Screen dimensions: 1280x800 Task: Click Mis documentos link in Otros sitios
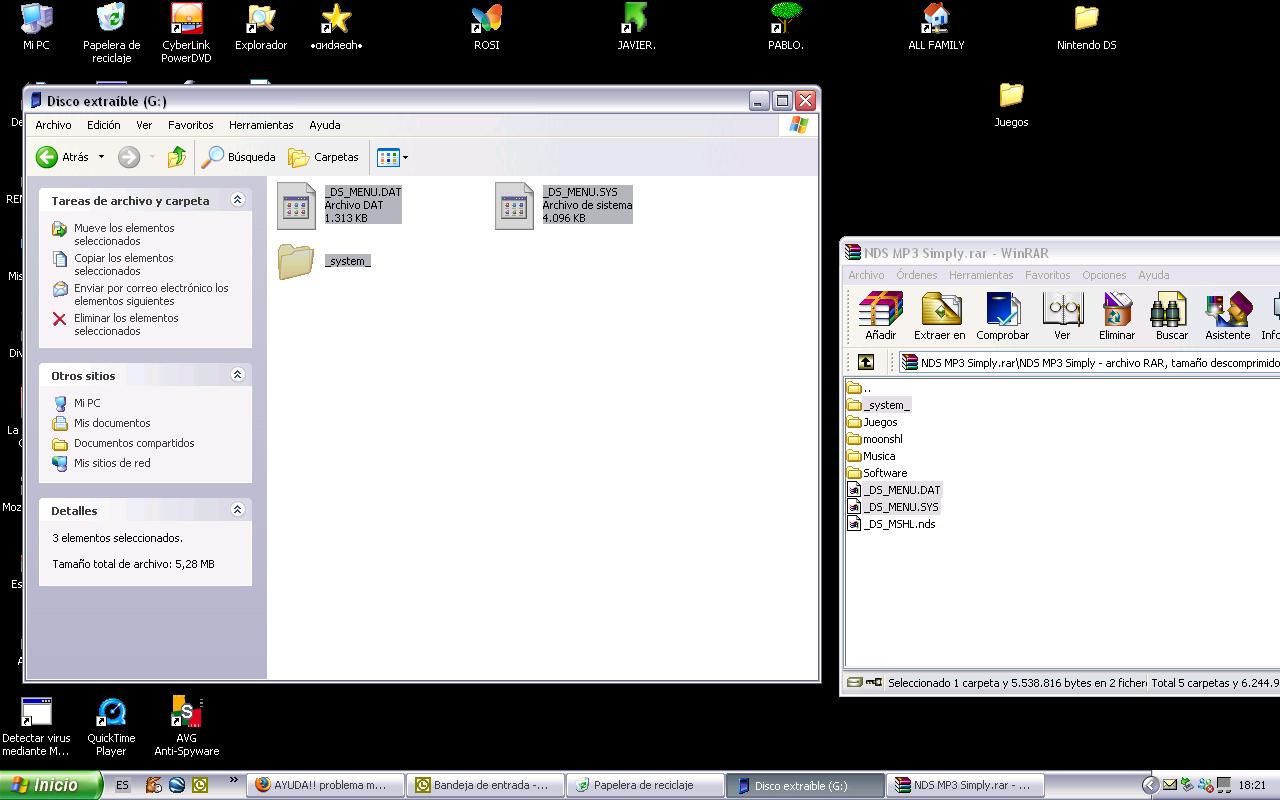112,423
